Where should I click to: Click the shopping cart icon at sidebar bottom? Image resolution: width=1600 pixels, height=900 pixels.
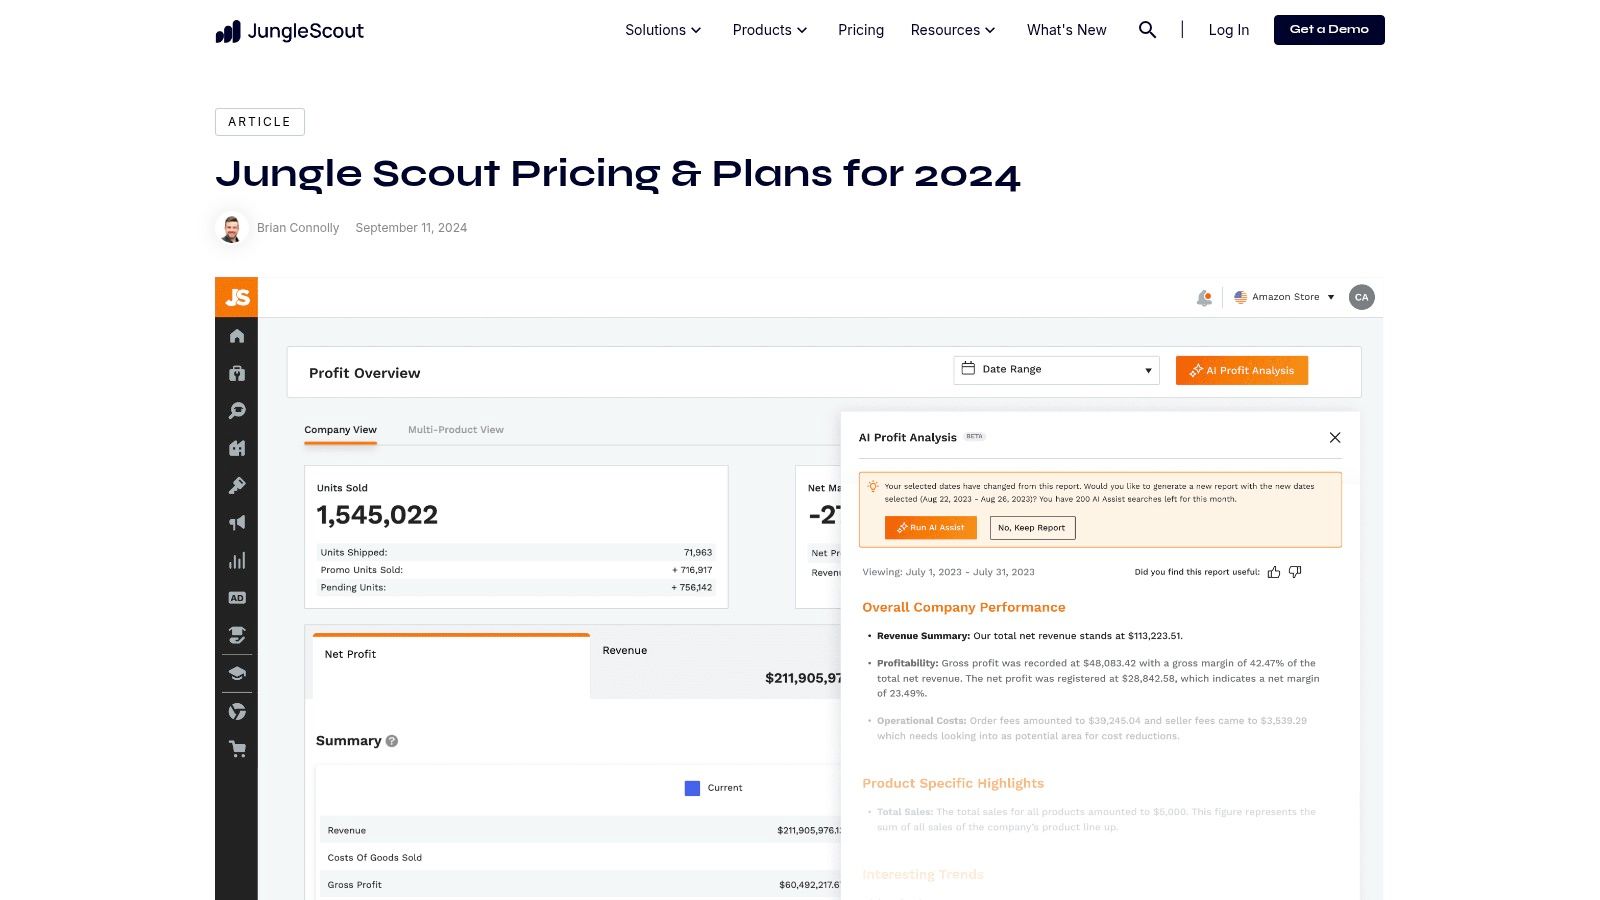[x=237, y=748]
